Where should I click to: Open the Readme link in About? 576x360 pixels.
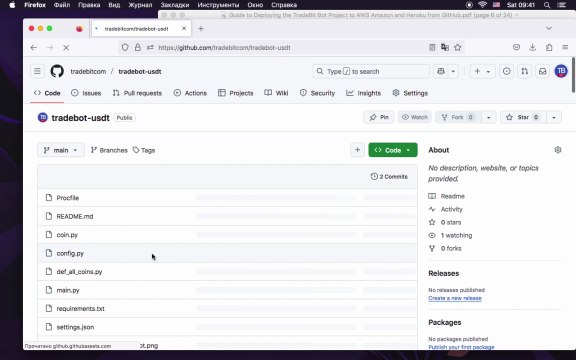click(x=453, y=196)
